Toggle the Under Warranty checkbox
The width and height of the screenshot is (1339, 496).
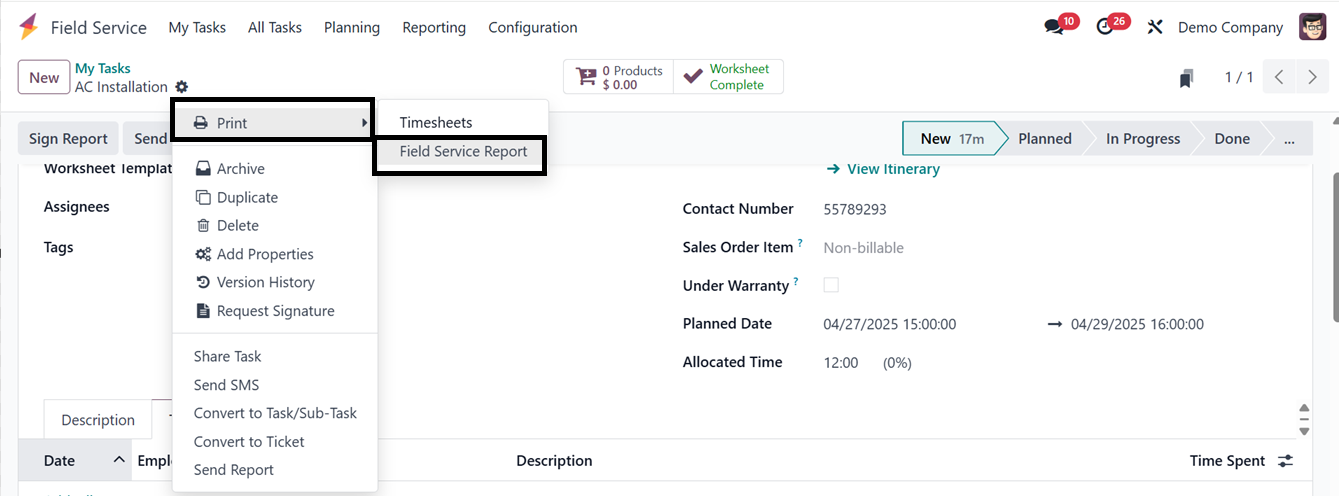tap(831, 285)
